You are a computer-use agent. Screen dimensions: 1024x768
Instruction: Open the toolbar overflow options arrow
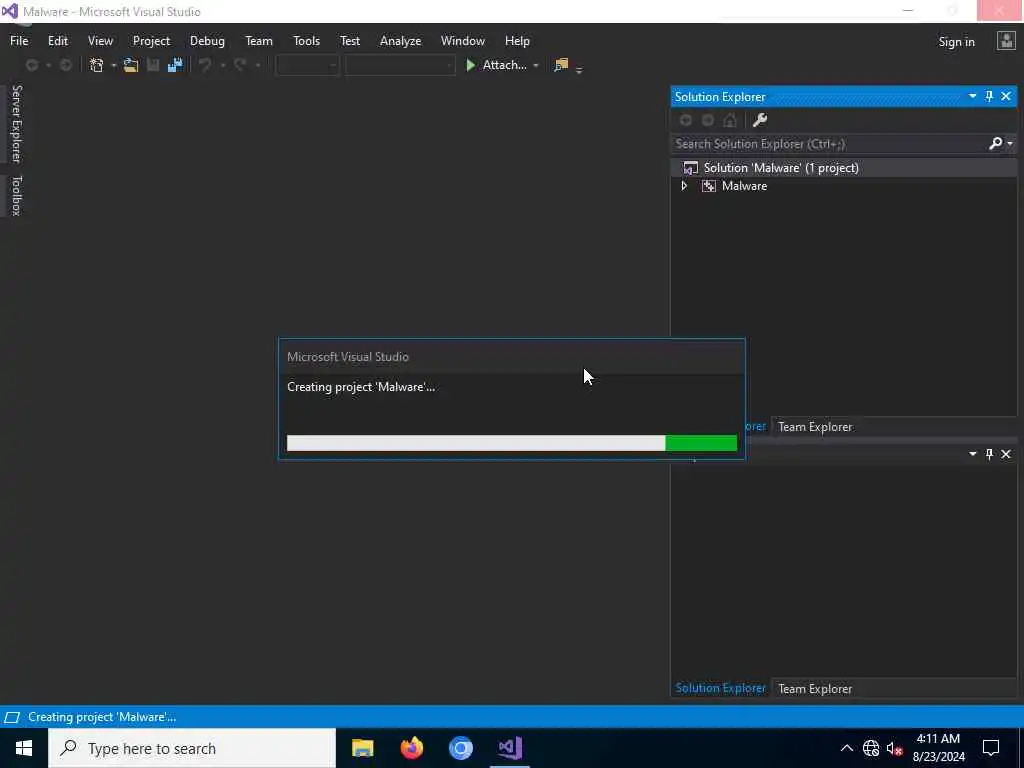(579, 69)
